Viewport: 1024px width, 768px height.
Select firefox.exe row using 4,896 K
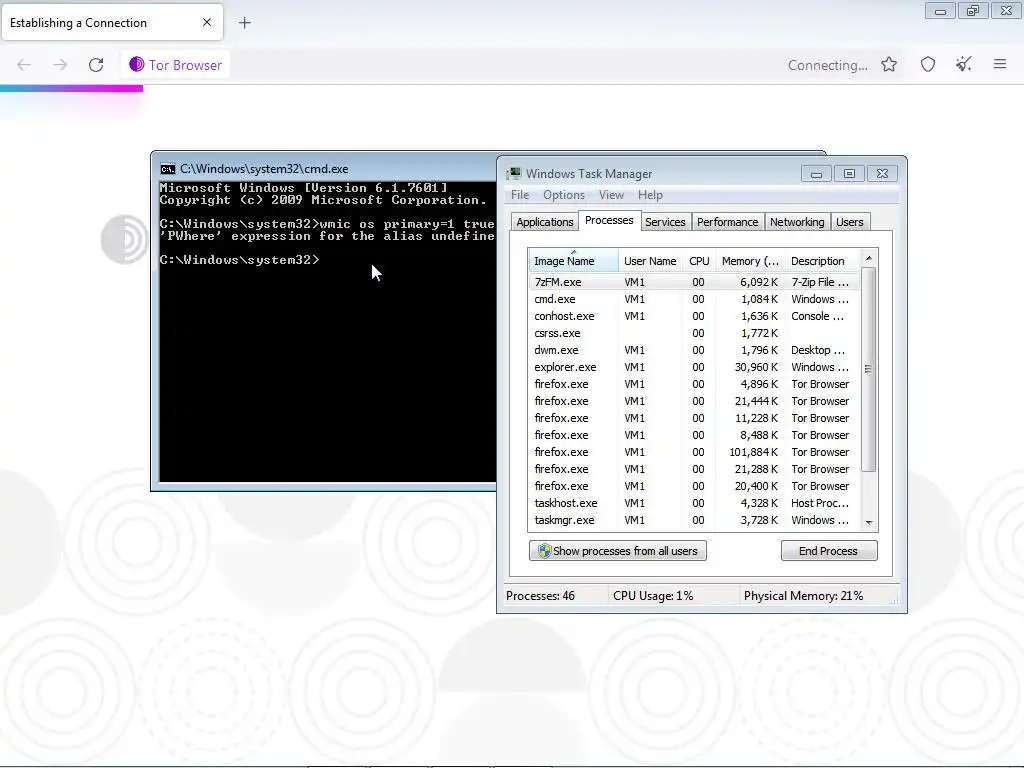pyautogui.click(x=694, y=384)
